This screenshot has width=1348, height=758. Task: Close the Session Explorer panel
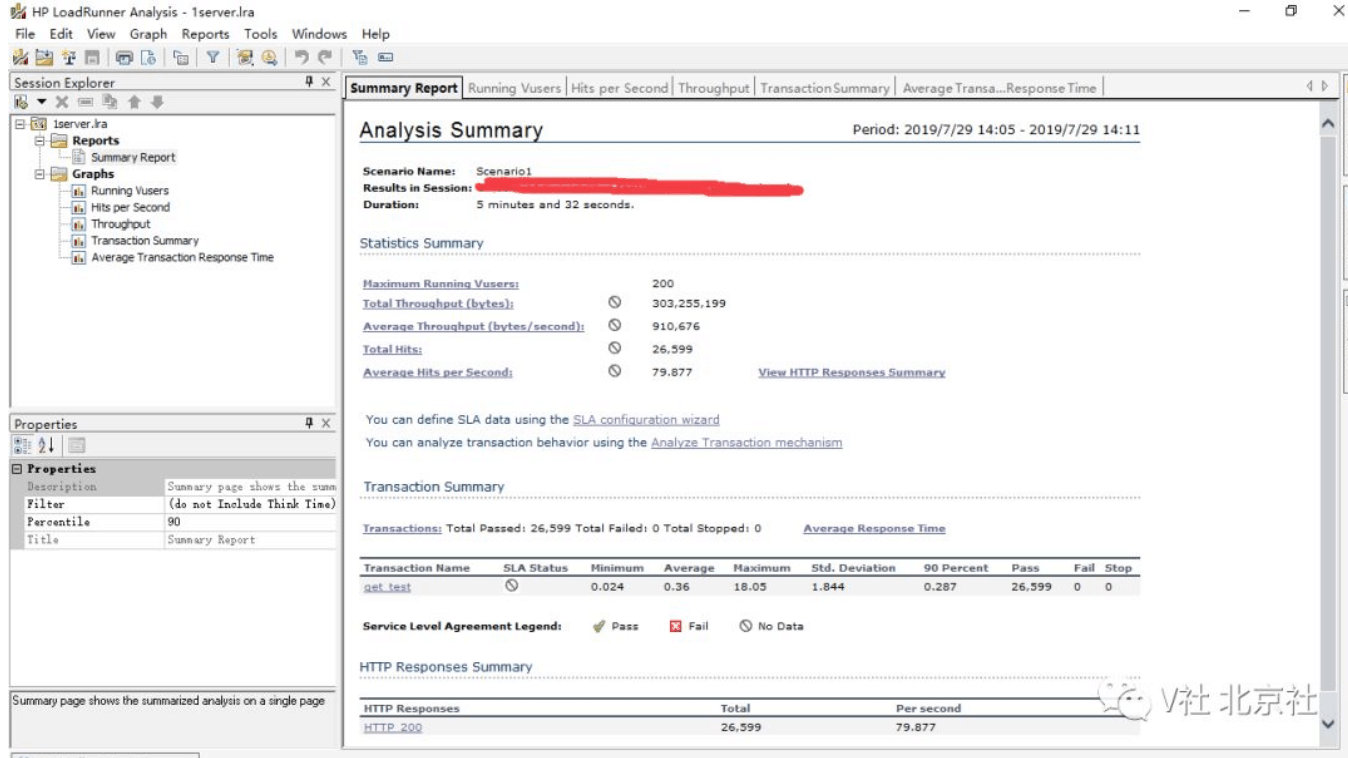click(326, 82)
